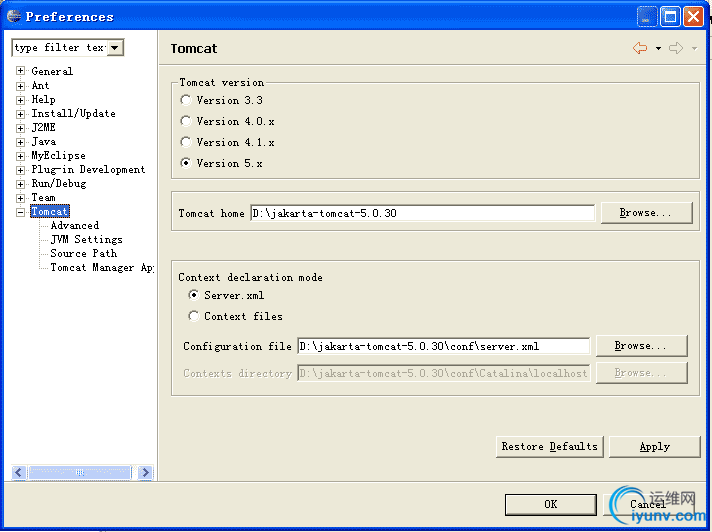Click Browse next to Tomcat home
Image resolution: width=712 pixels, height=532 pixels.
click(x=646, y=213)
